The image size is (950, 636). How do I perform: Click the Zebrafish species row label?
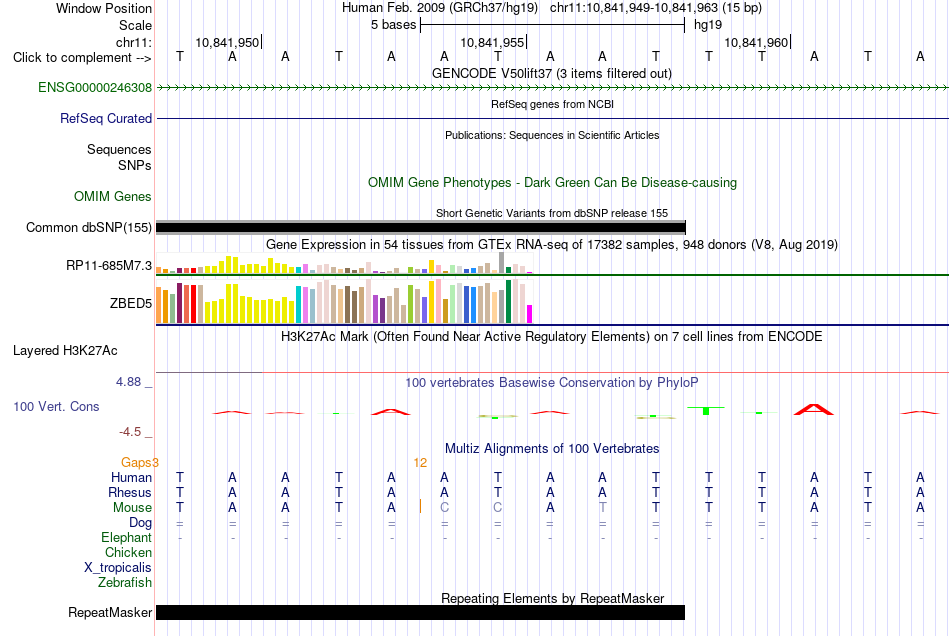125,582
